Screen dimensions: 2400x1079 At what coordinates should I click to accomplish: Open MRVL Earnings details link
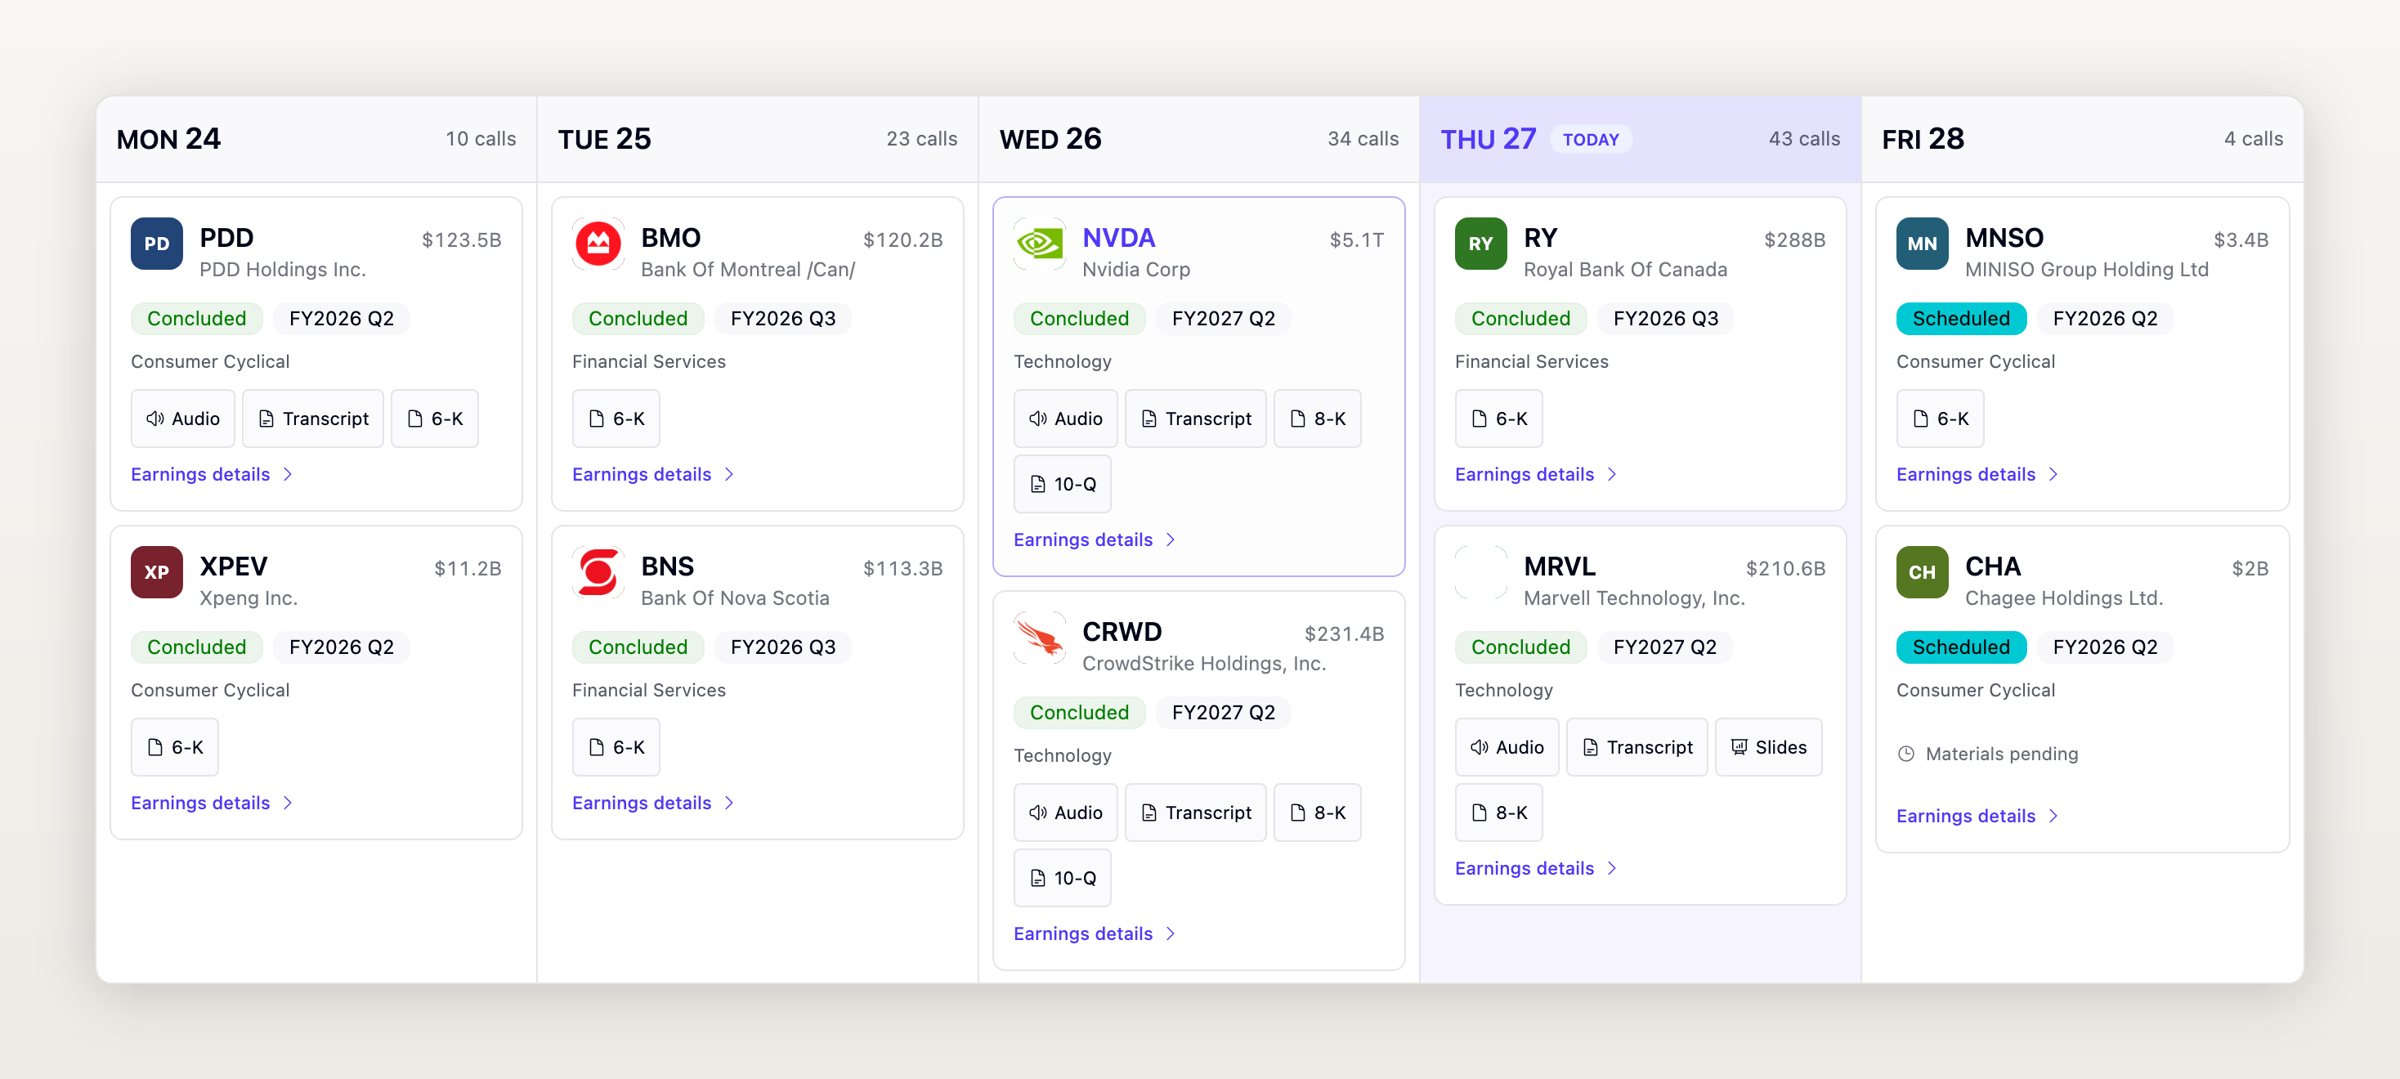click(1536, 868)
